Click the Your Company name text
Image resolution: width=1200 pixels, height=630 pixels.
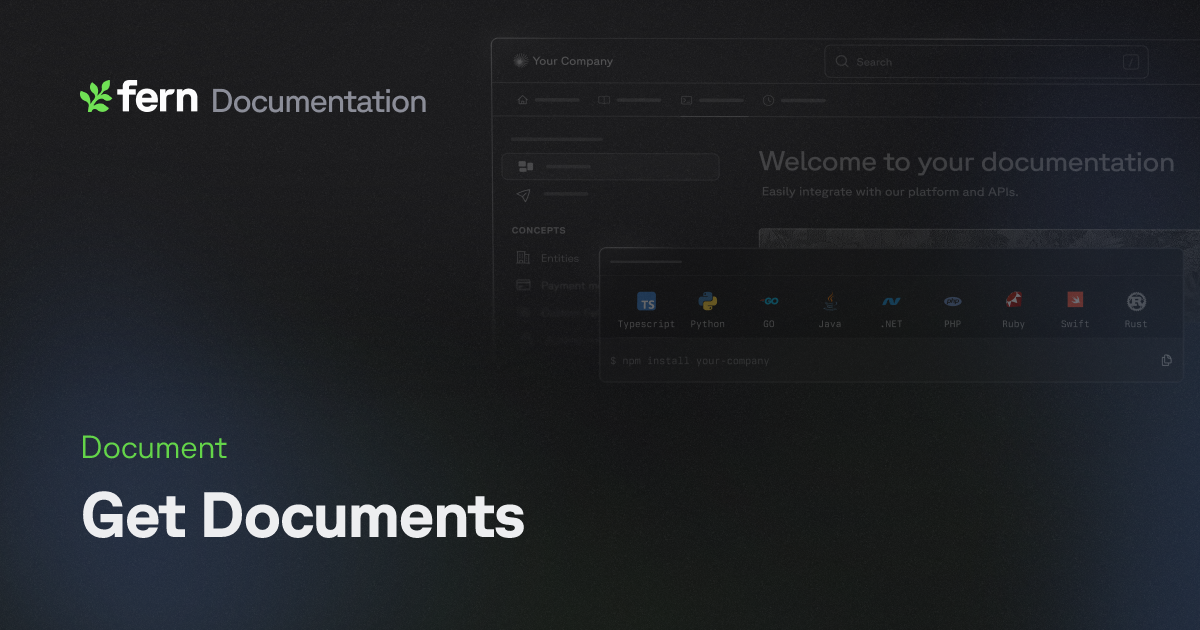coord(573,61)
